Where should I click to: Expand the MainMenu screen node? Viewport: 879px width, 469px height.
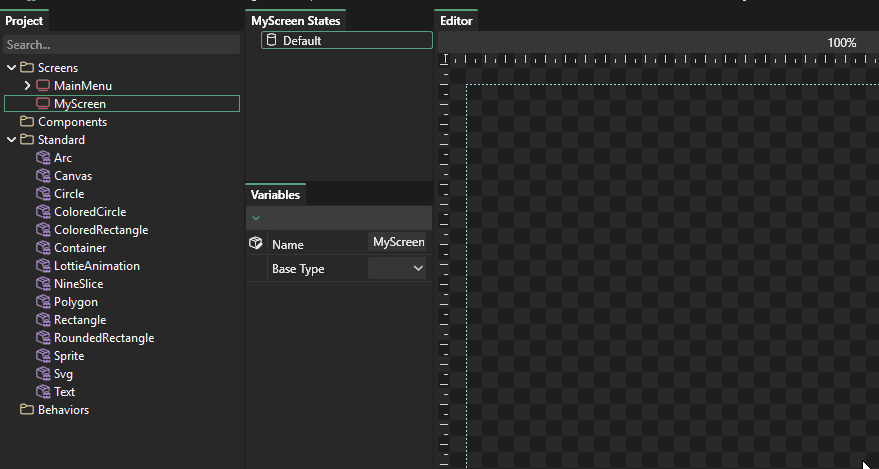point(28,86)
